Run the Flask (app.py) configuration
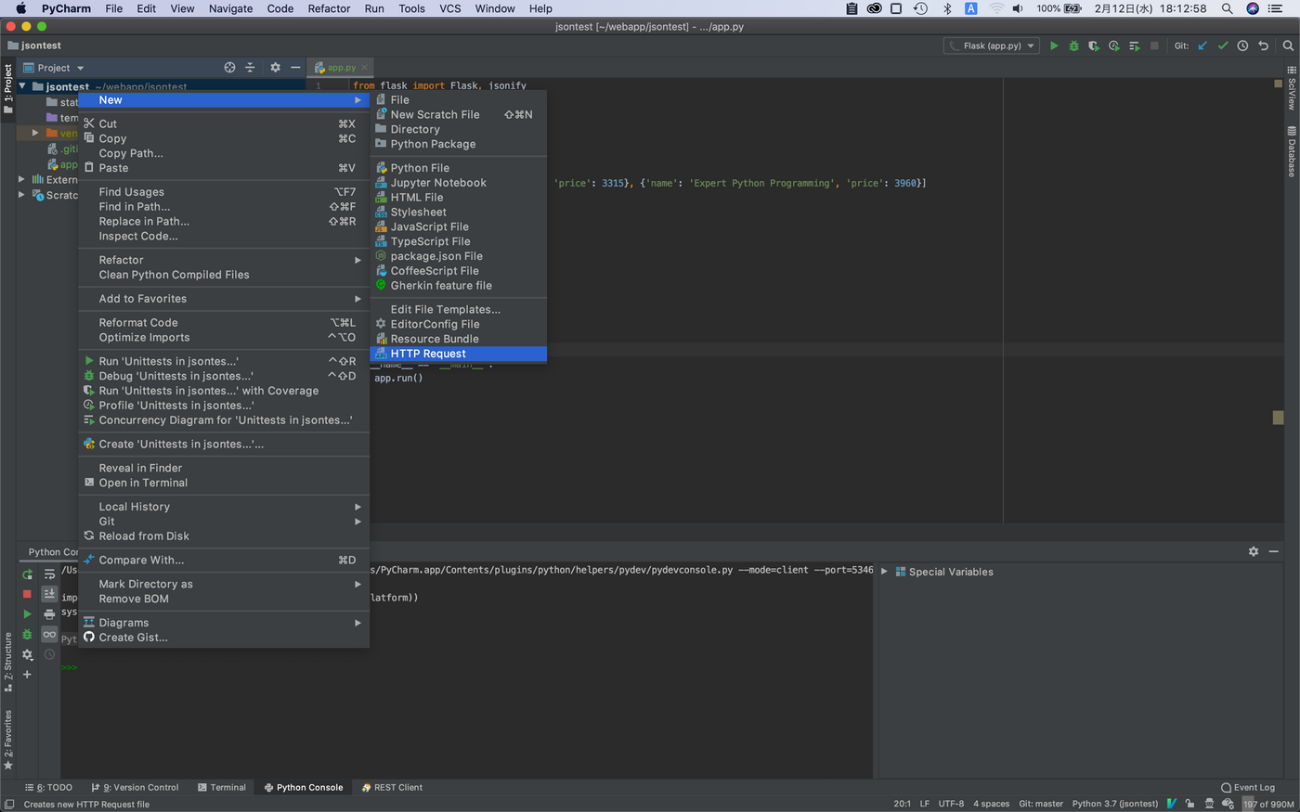Screen dimensions: 1300x812 pyautogui.click(x=1054, y=45)
